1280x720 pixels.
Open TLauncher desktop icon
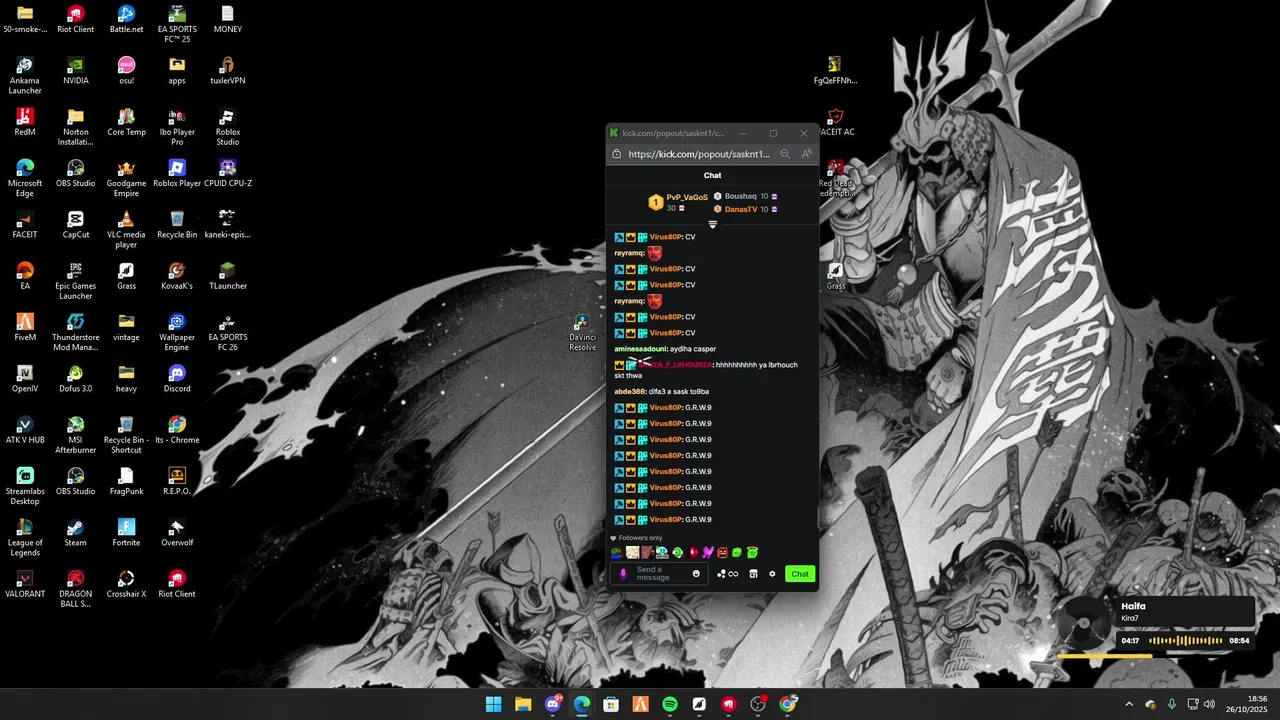coord(228,275)
